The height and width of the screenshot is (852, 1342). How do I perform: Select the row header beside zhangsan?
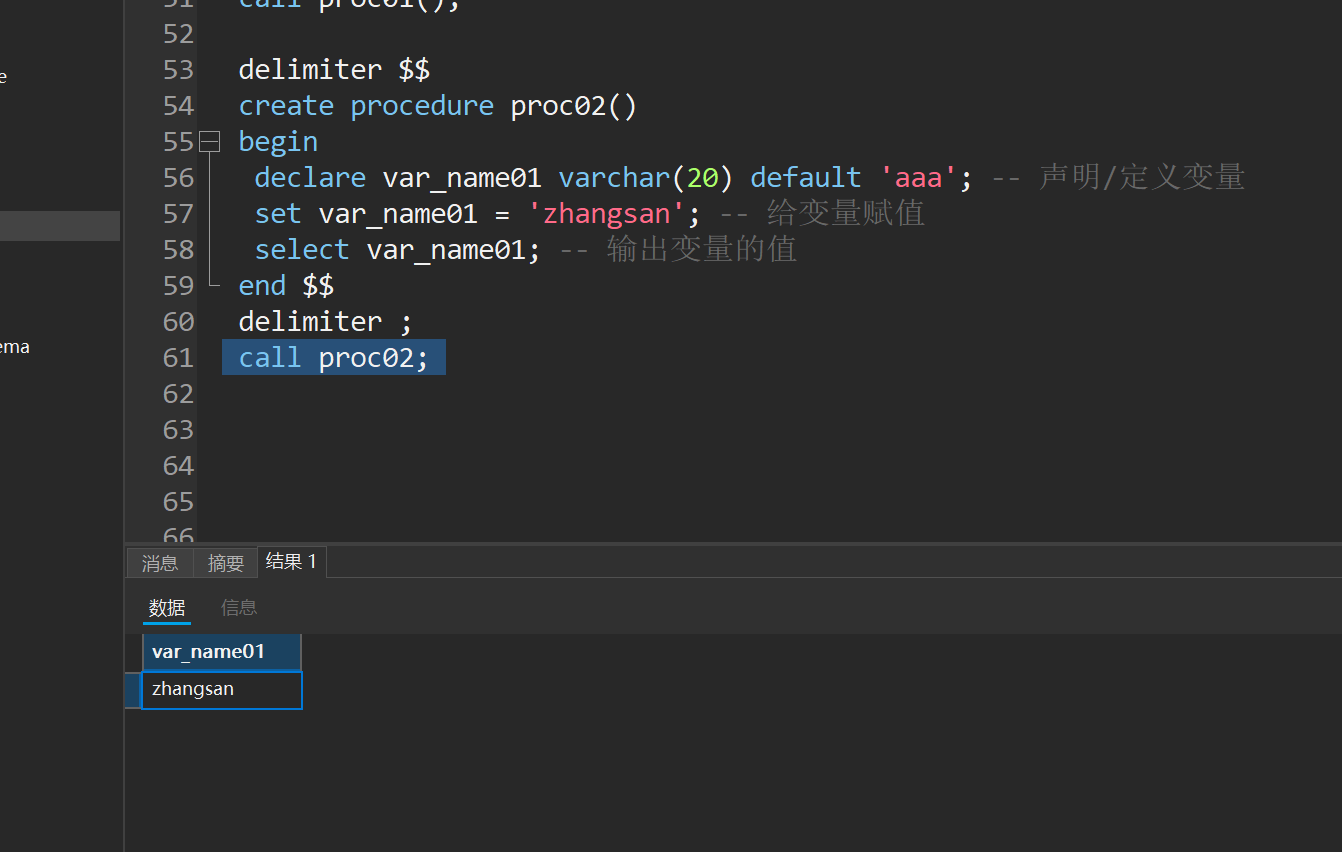tap(133, 690)
